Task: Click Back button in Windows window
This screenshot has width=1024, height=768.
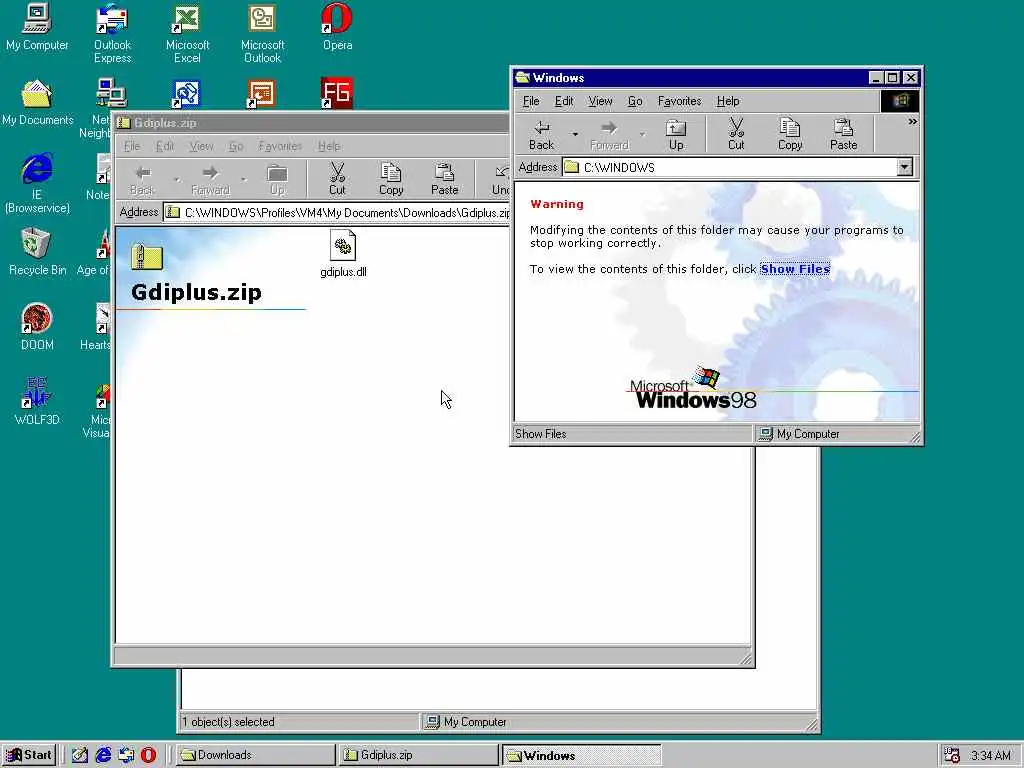Action: click(x=541, y=135)
